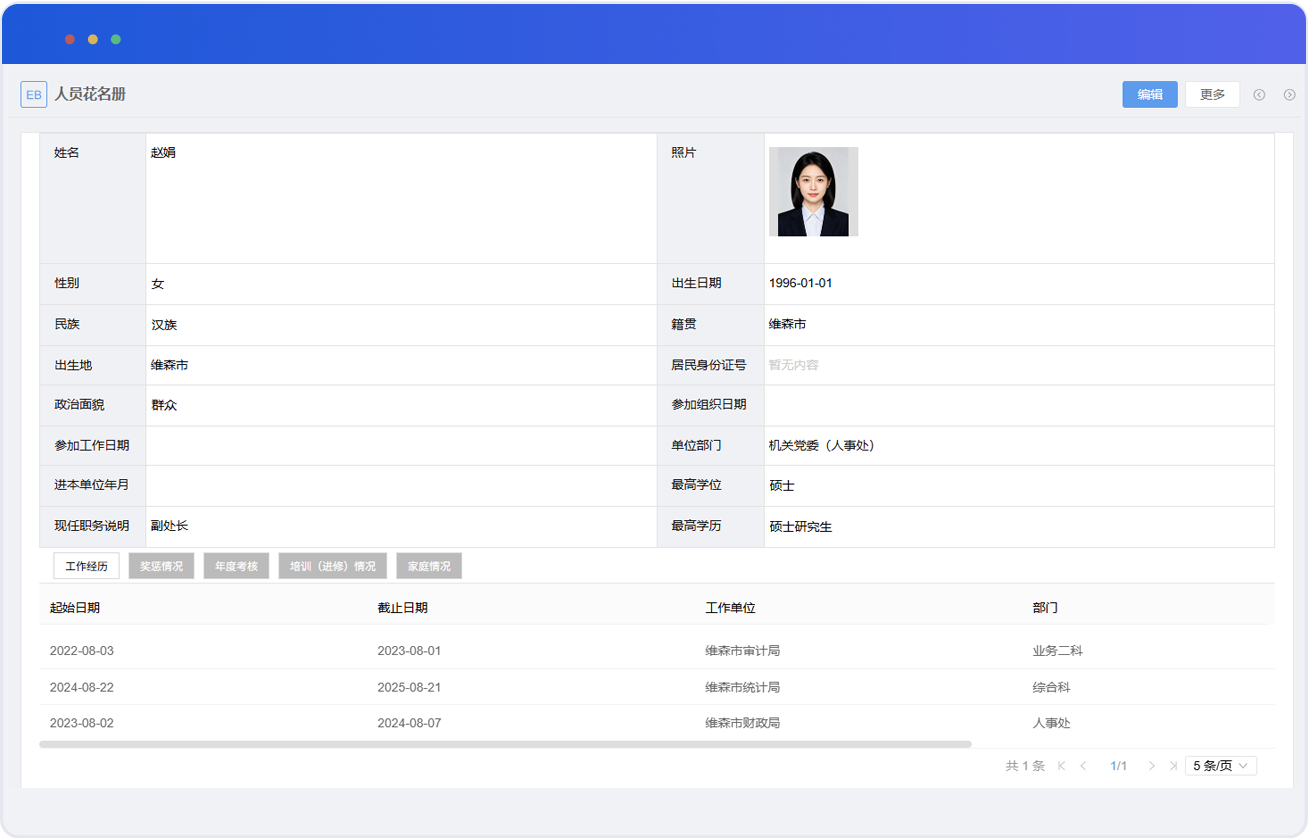Image resolution: width=1308 pixels, height=838 pixels.
Task: Open the 年度考核 tab
Action: (x=236, y=566)
